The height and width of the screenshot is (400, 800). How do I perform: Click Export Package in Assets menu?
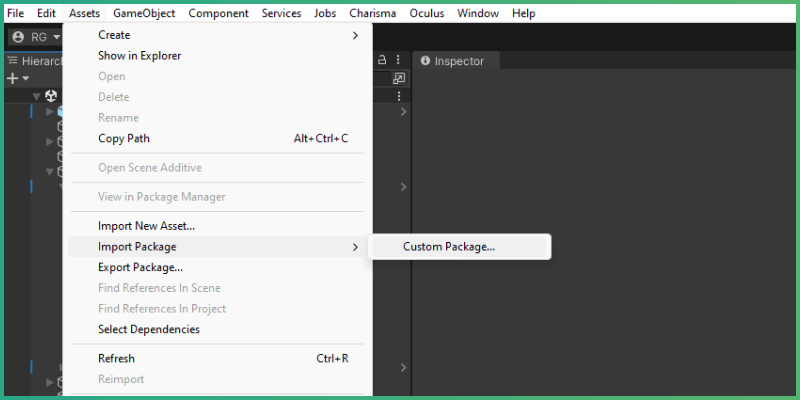coord(140,267)
